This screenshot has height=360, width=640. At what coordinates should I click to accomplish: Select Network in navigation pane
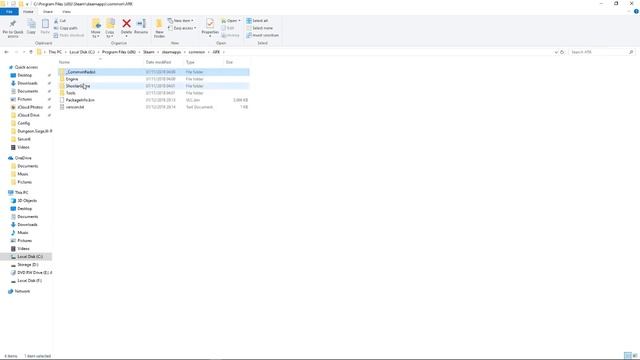(22, 291)
